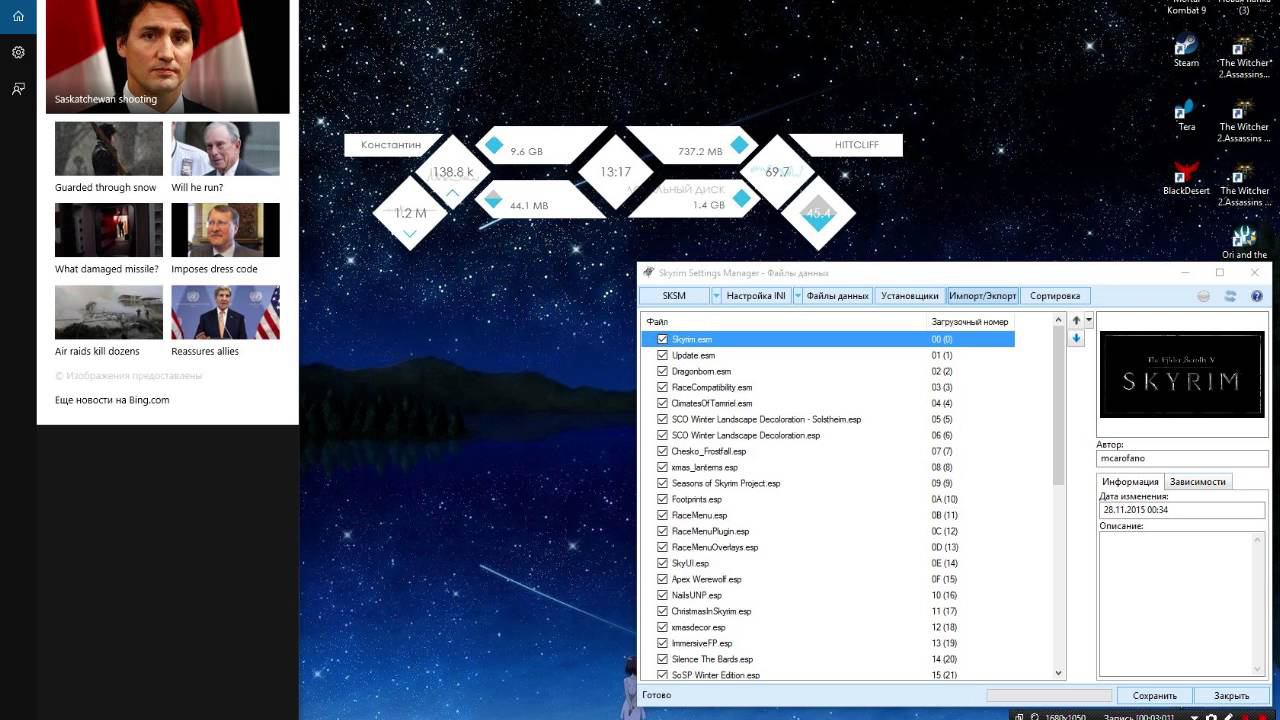
Task: Open the Steam desktop shortcut
Action: point(1186,51)
